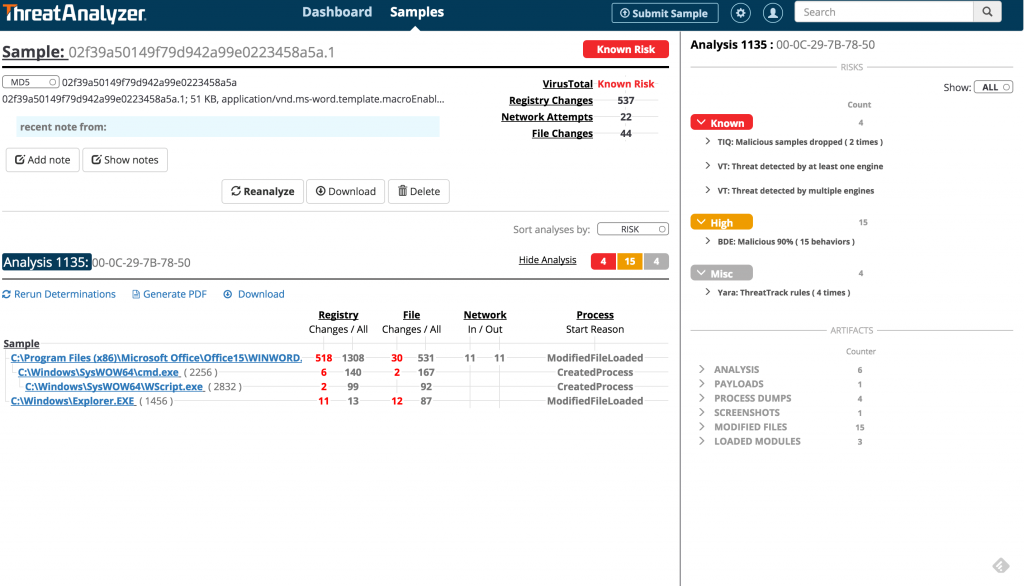Open the user profile icon
The image size is (1024, 586).
pyautogui.click(x=772, y=13)
